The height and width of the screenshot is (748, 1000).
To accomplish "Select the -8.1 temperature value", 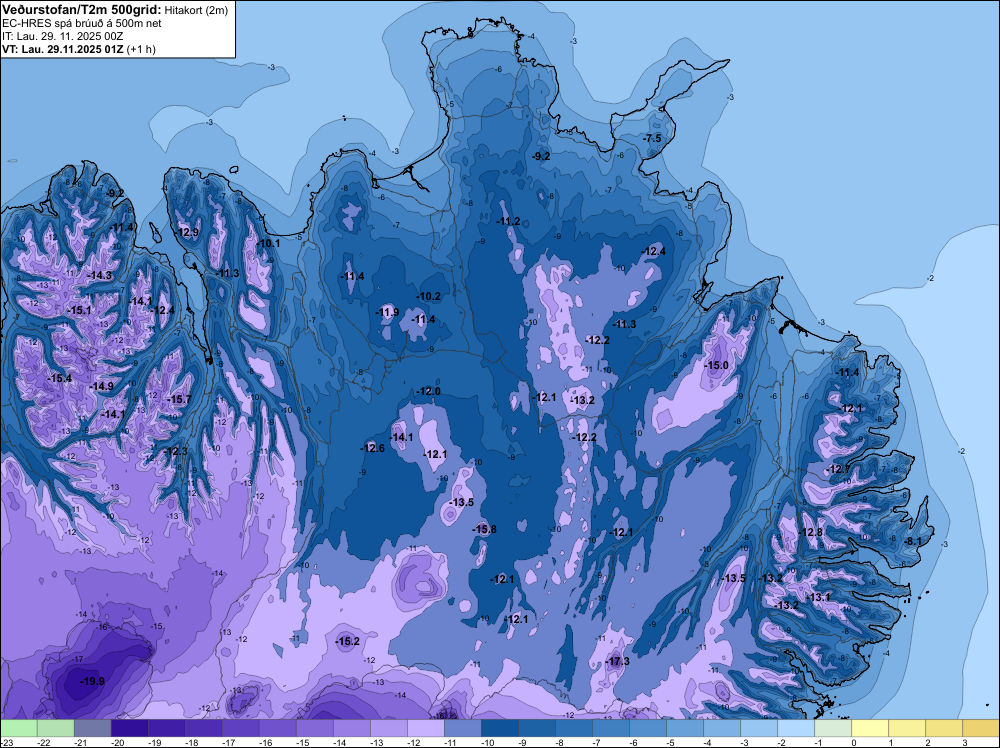I will click(913, 541).
